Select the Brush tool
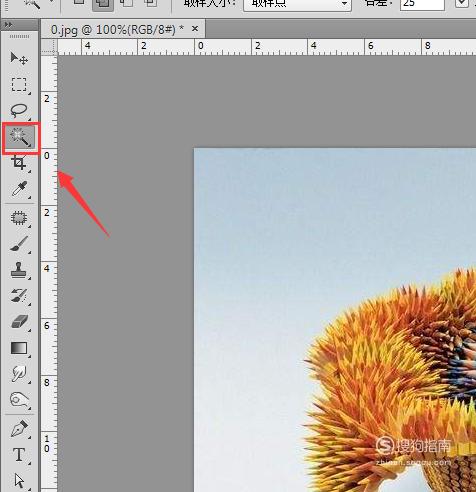 pos(19,244)
